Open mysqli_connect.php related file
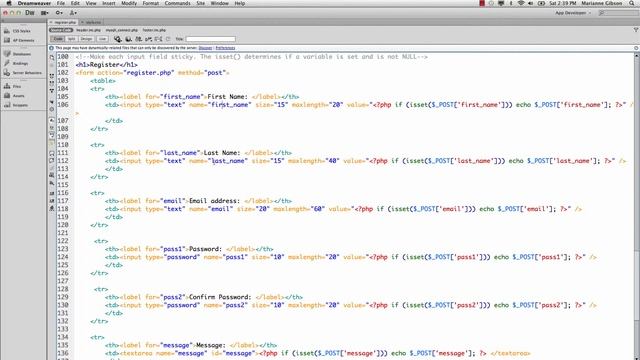 coord(122,30)
